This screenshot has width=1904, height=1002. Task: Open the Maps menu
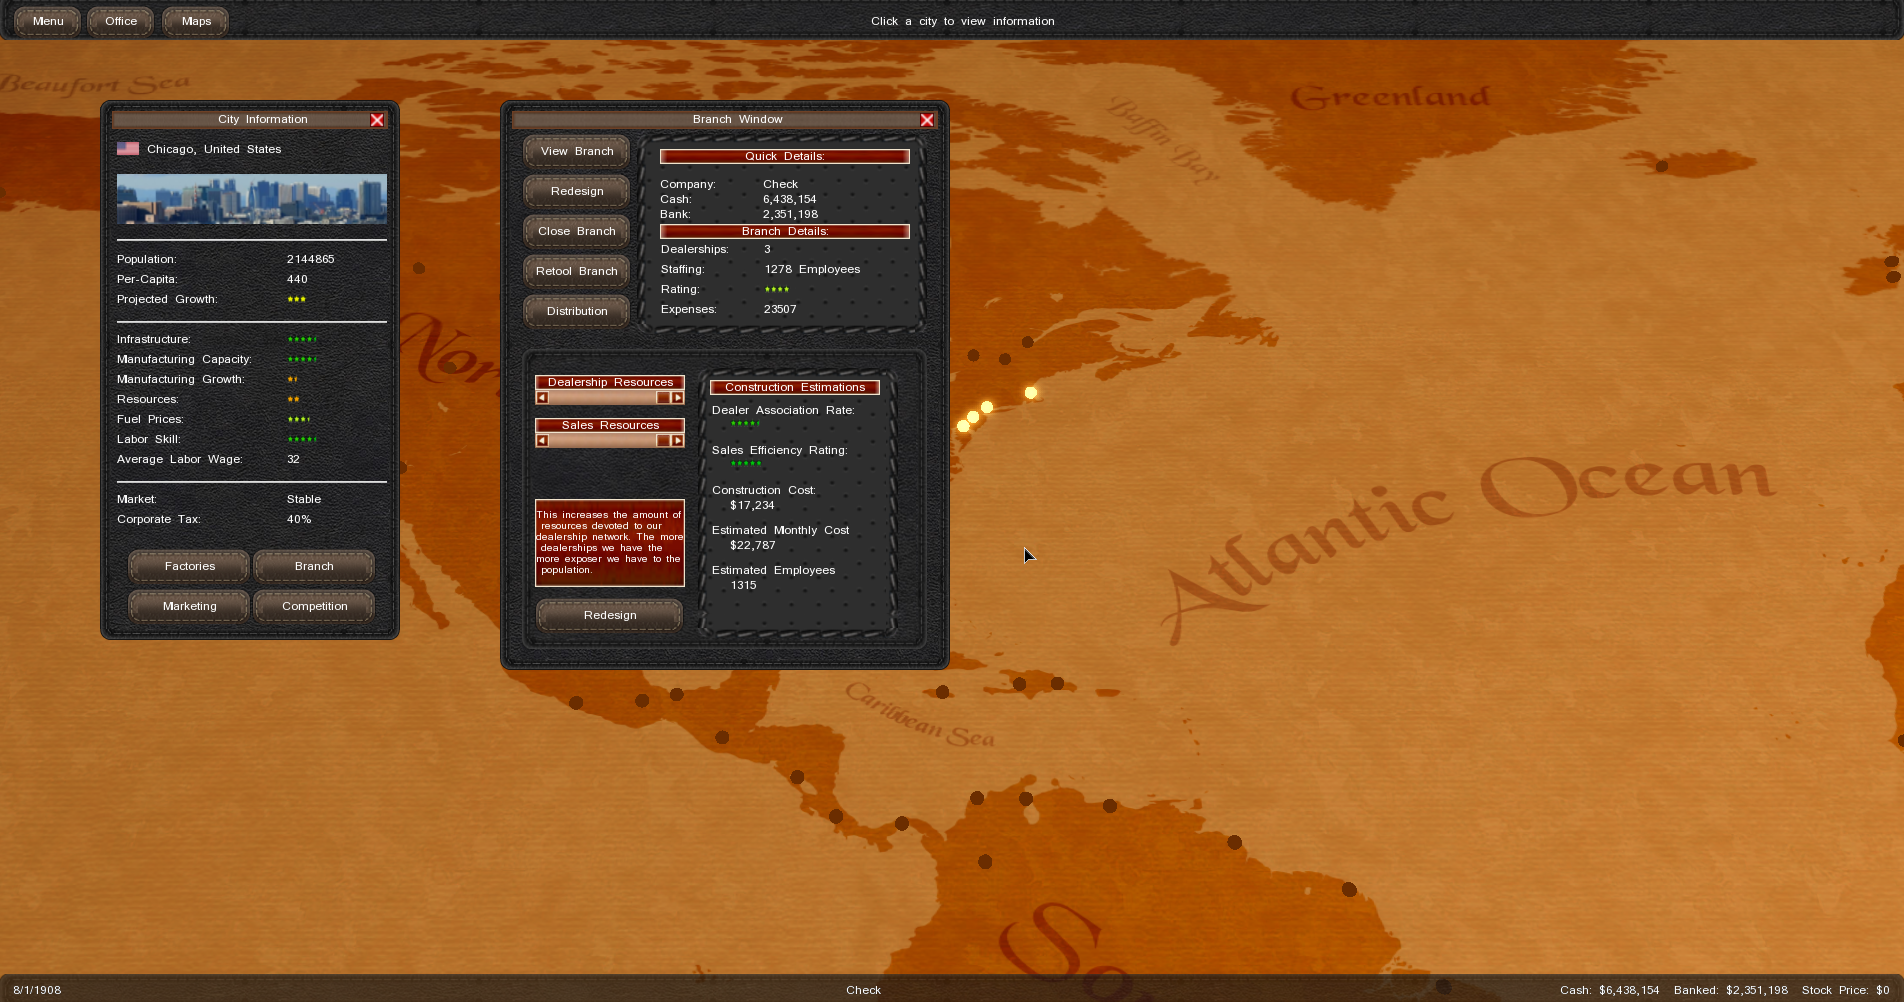pyautogui.click(x=196, y=21)
